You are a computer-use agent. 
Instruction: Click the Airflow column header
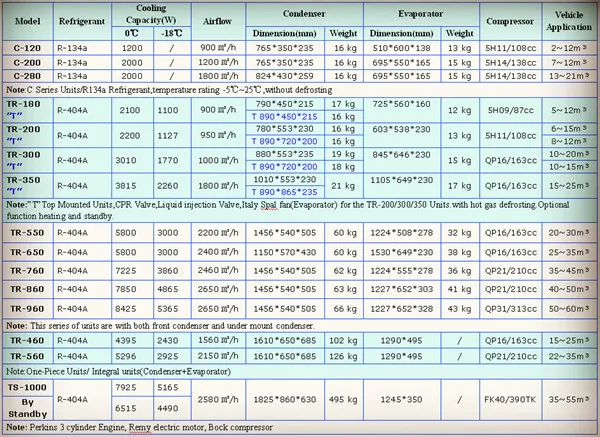pos(216,21)
